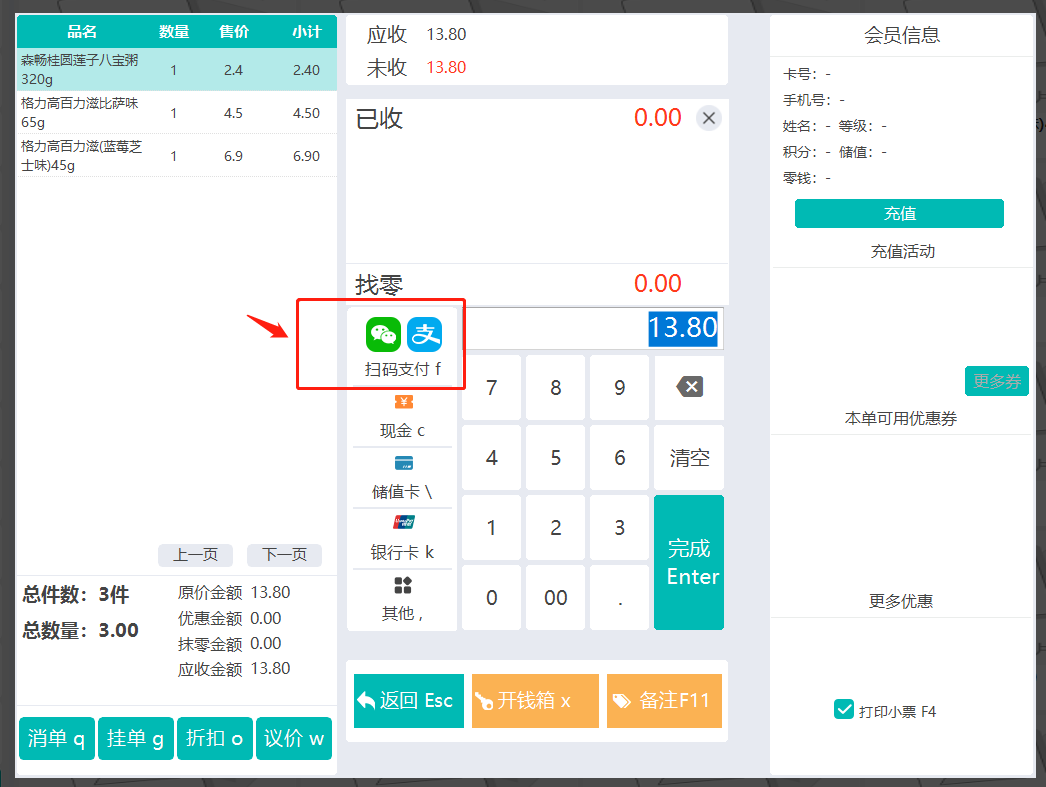Click the 更多优惠 label
1046x787 pixels.
901,601
